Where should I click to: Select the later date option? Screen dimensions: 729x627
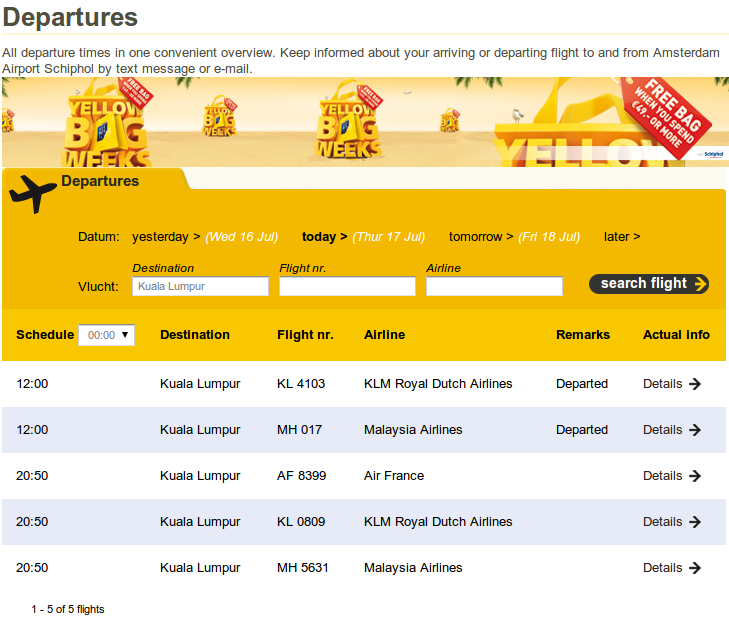click(622, 237)
